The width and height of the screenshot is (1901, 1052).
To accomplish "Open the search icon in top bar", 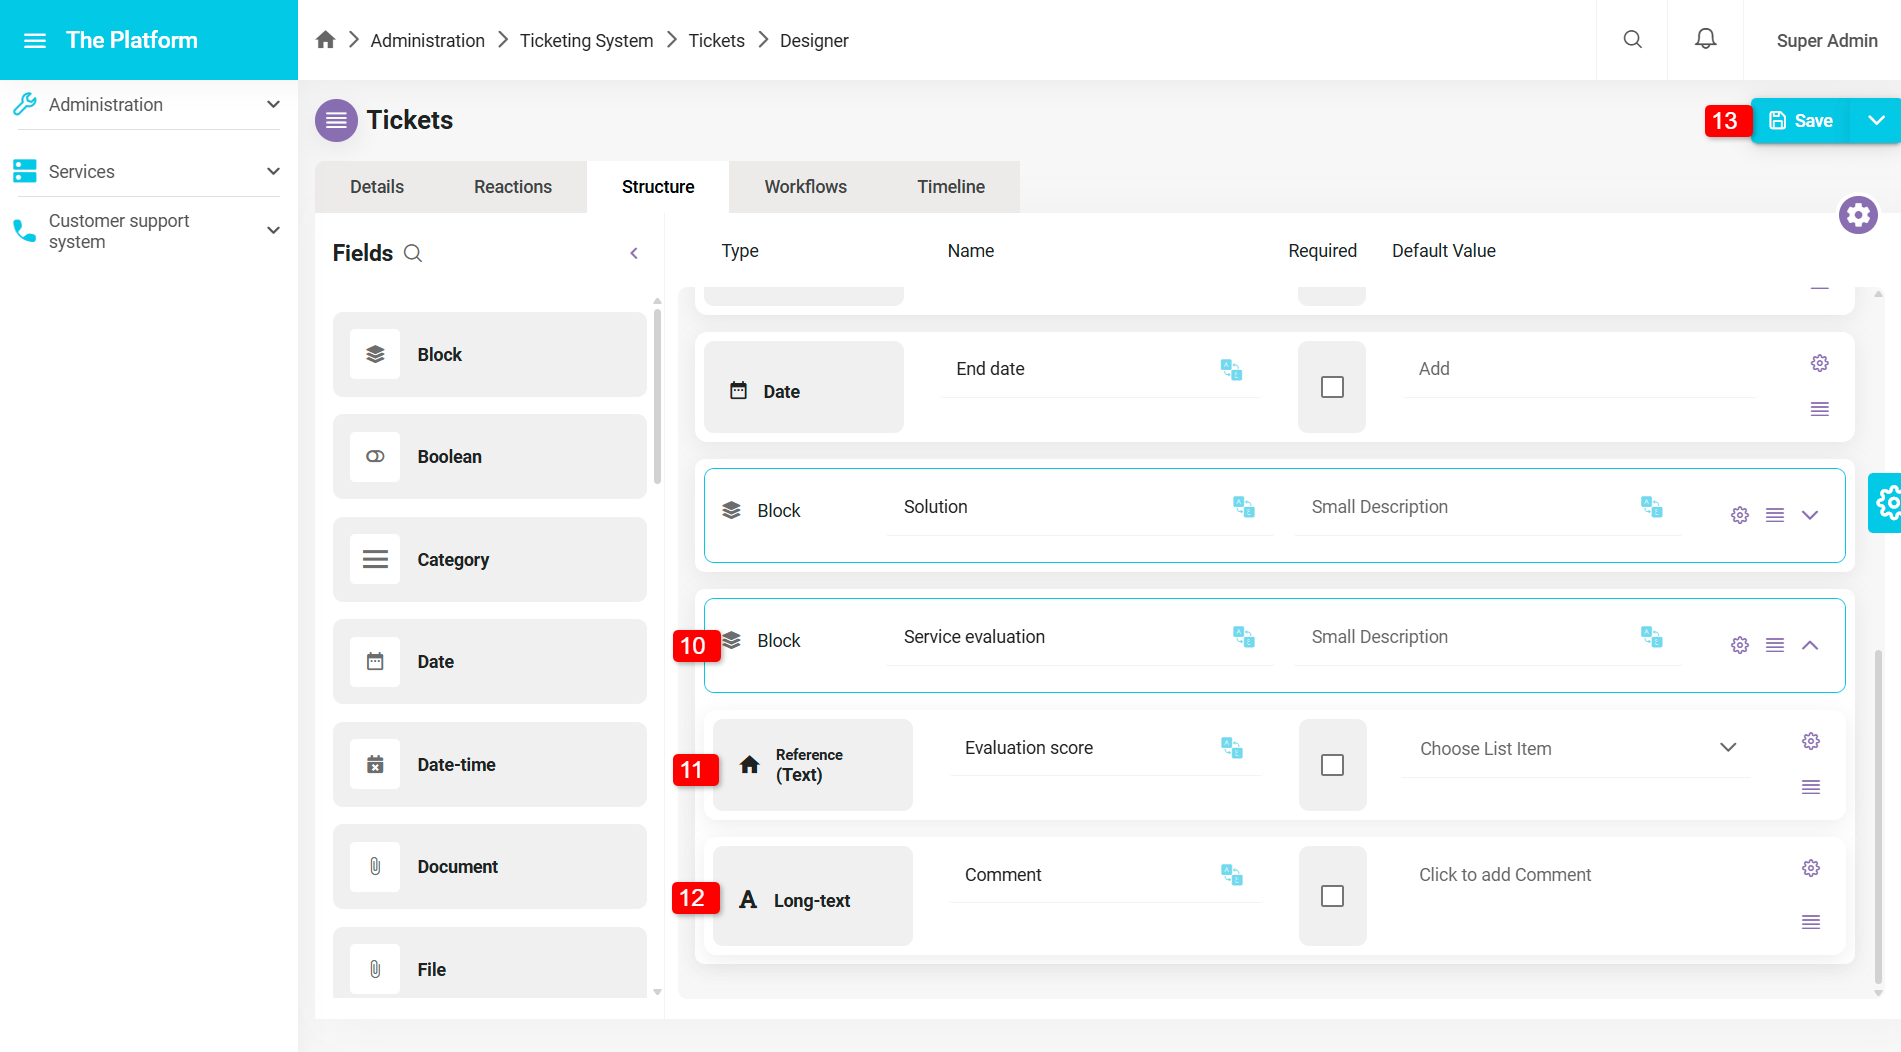I will pyautogui.click(x=1632, y=40).
